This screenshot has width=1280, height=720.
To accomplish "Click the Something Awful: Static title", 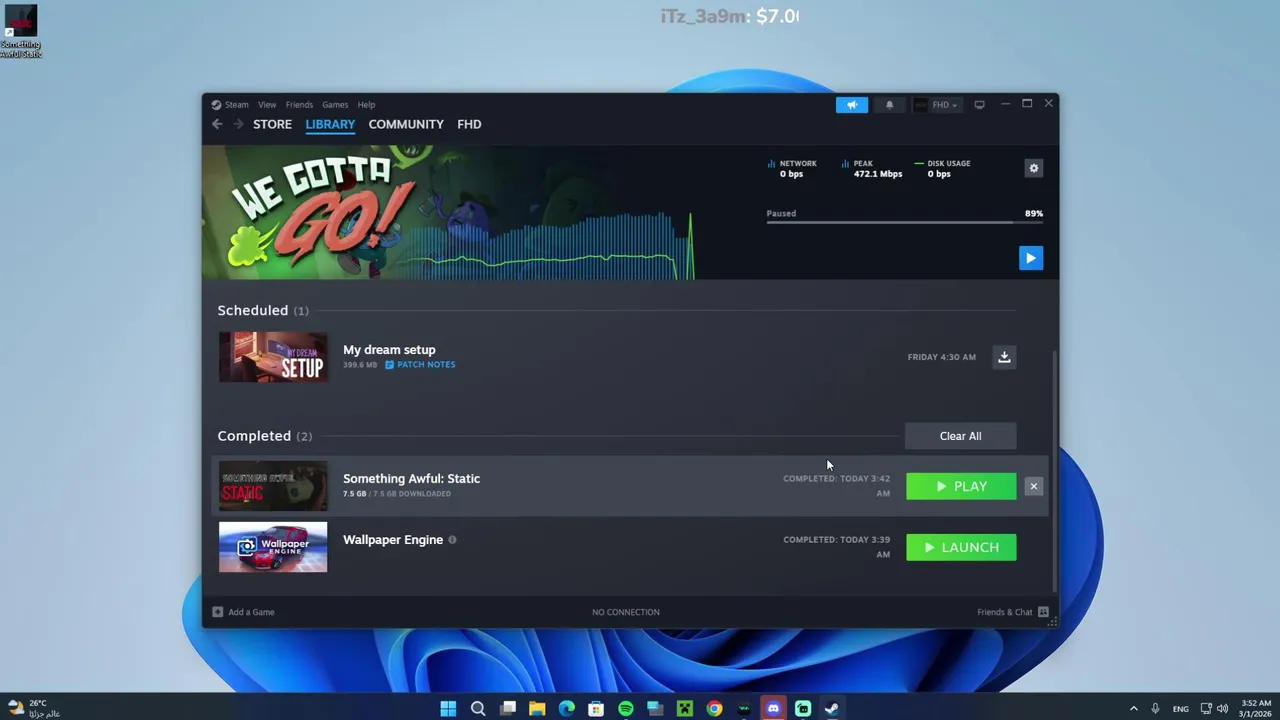I will [x=411, y=479].
